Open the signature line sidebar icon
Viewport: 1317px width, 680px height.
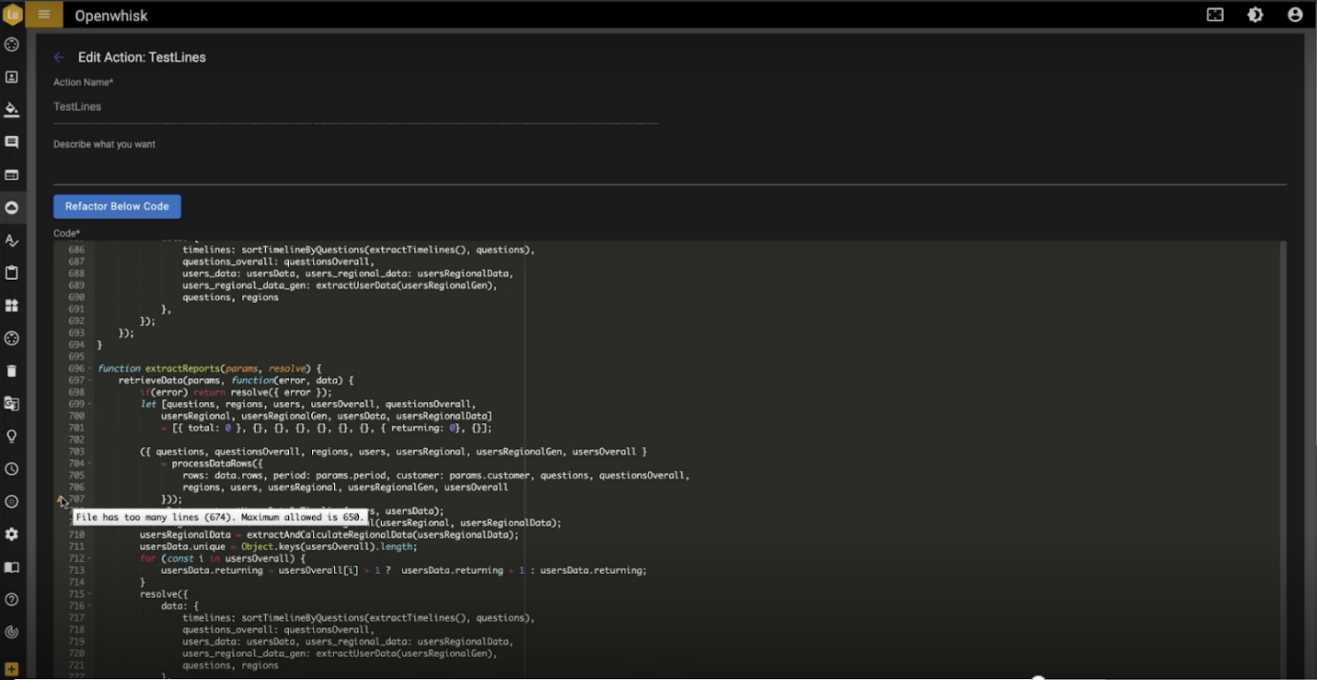point(12,241)
